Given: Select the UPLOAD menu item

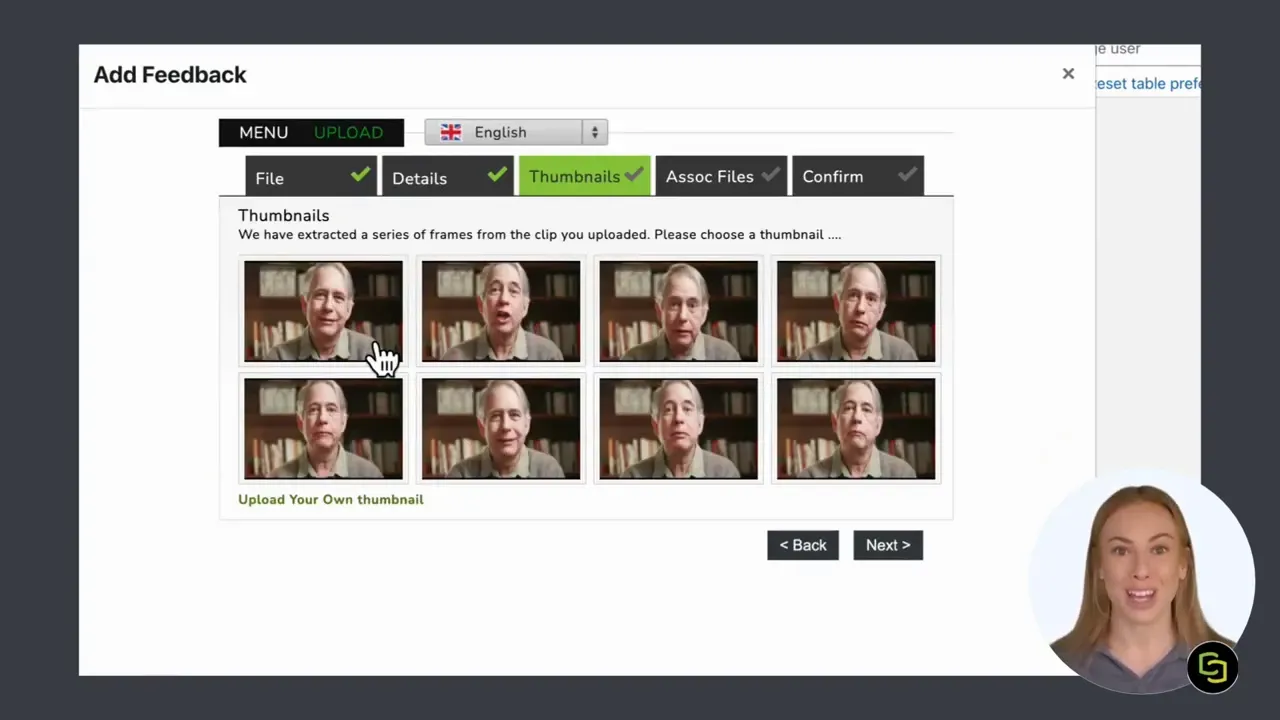Looking at the screenshot, I should 348,132.
